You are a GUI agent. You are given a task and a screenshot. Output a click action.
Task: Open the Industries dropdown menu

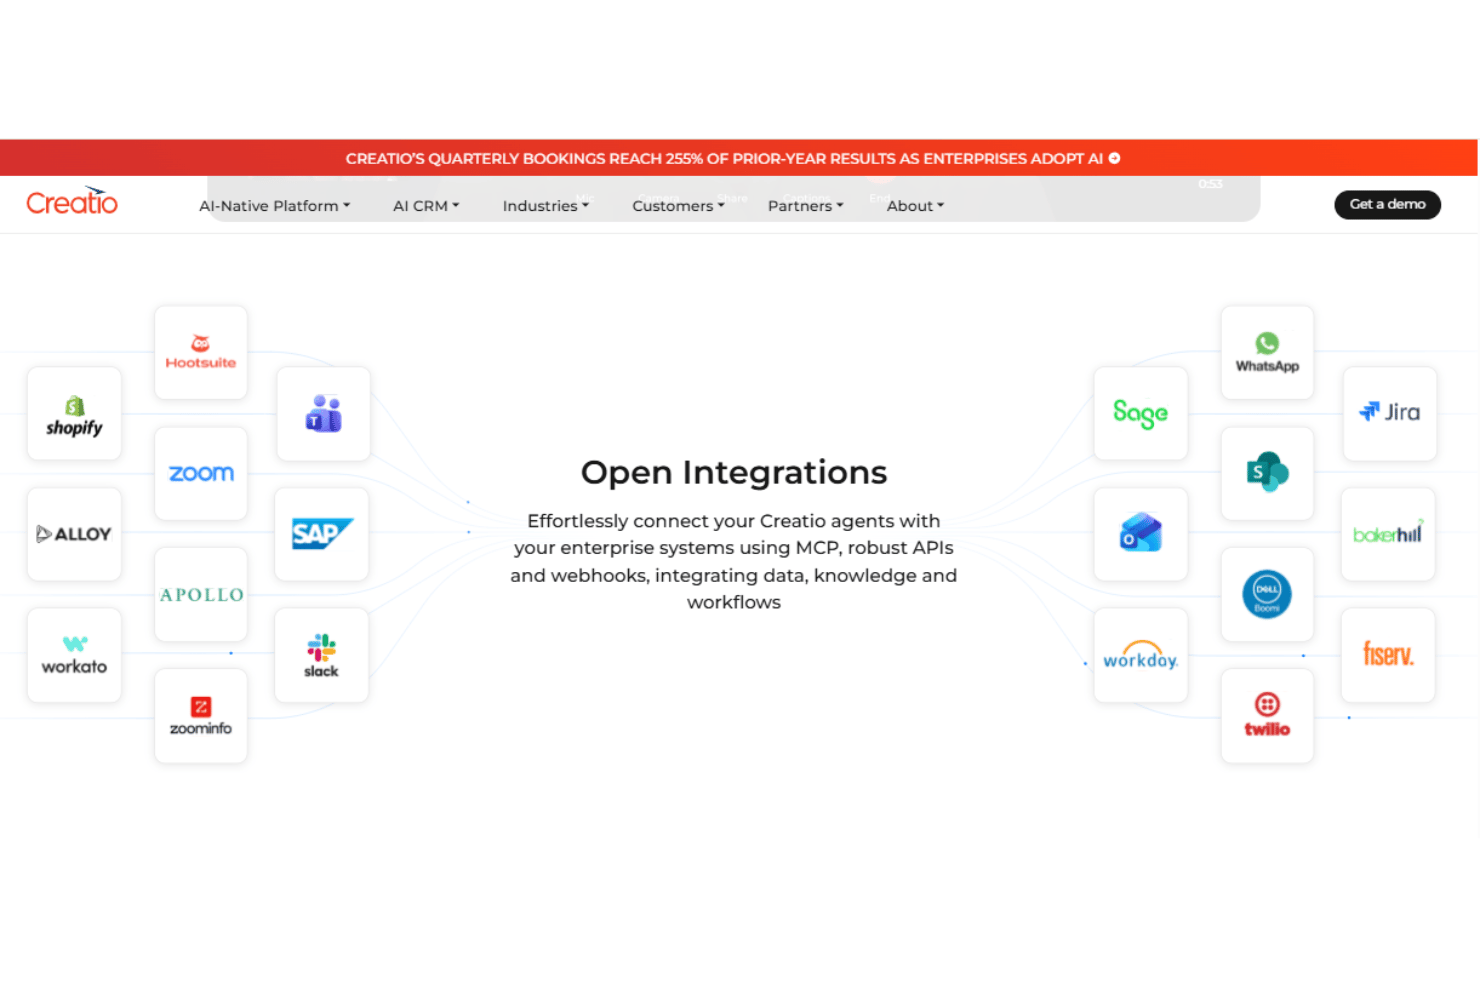tap(545, 206)
